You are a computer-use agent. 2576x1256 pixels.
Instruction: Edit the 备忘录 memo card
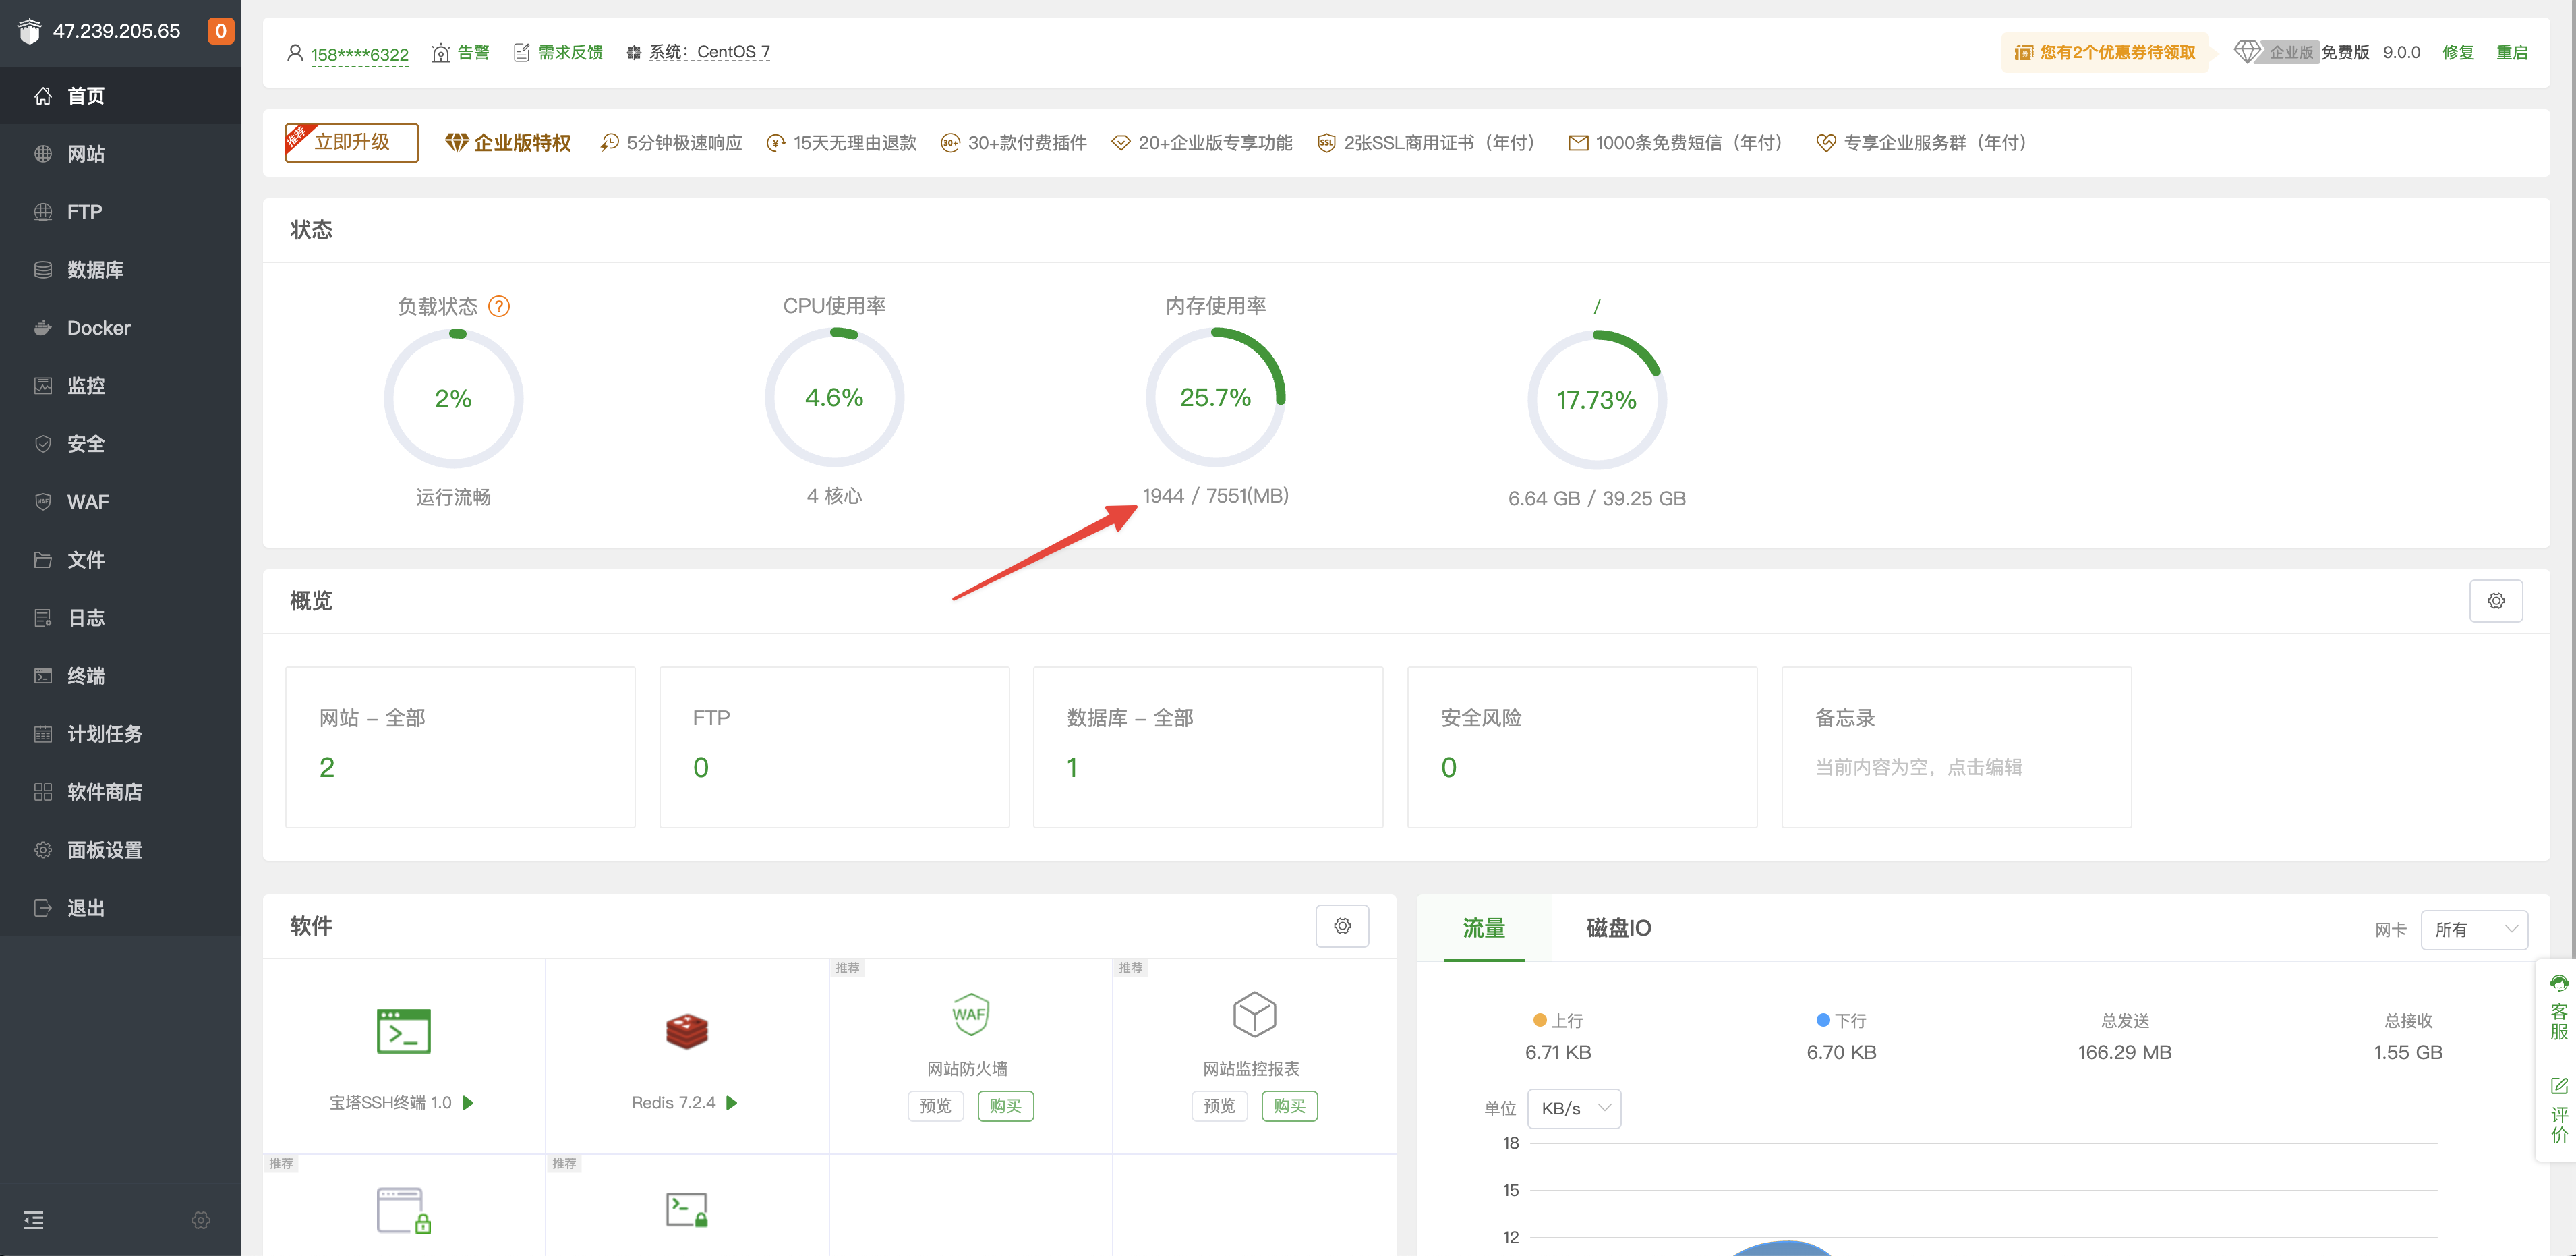pos(1956,747)
